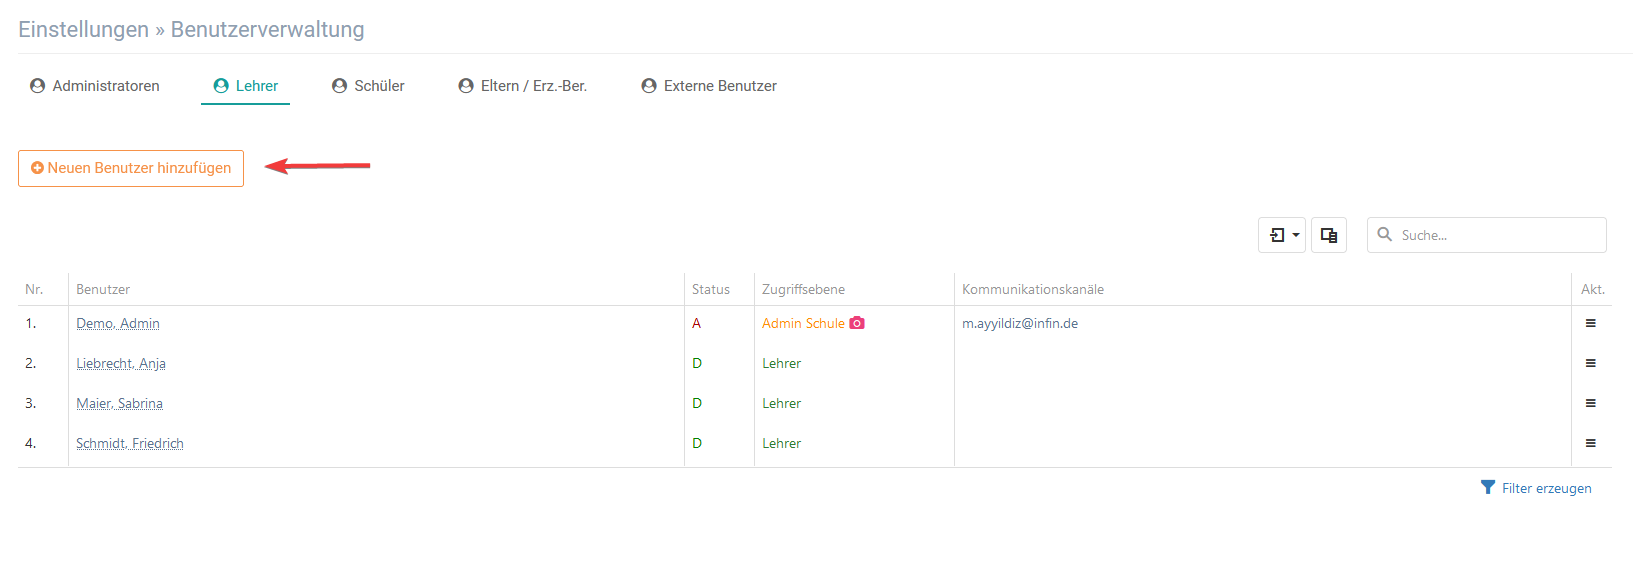The width and height of the screenshot is (1634, 570).
Task: Select the Externe Benutzer tab
Action: click(709, 86)
